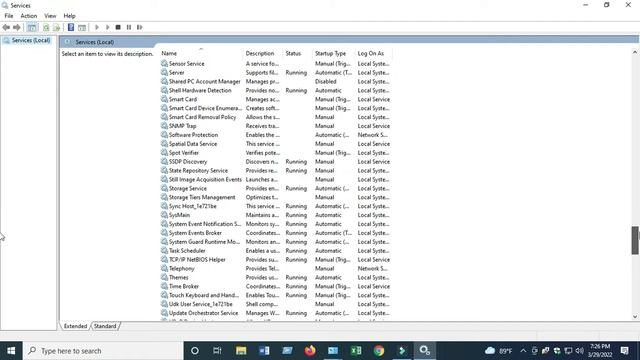Click the Pause Service toolbar button
Viewport: 640px width, 360px height.
(x=129, y=27)
